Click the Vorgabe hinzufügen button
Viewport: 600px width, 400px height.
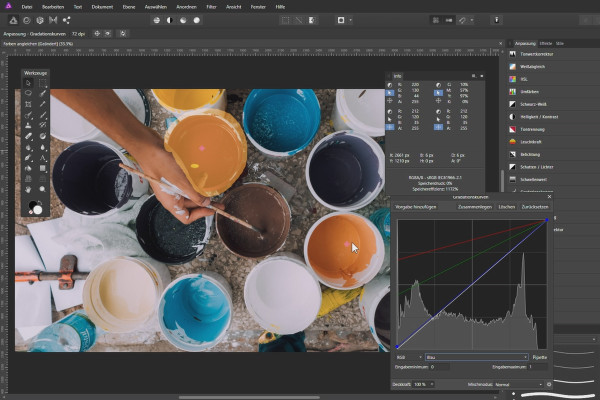[416, 207]
